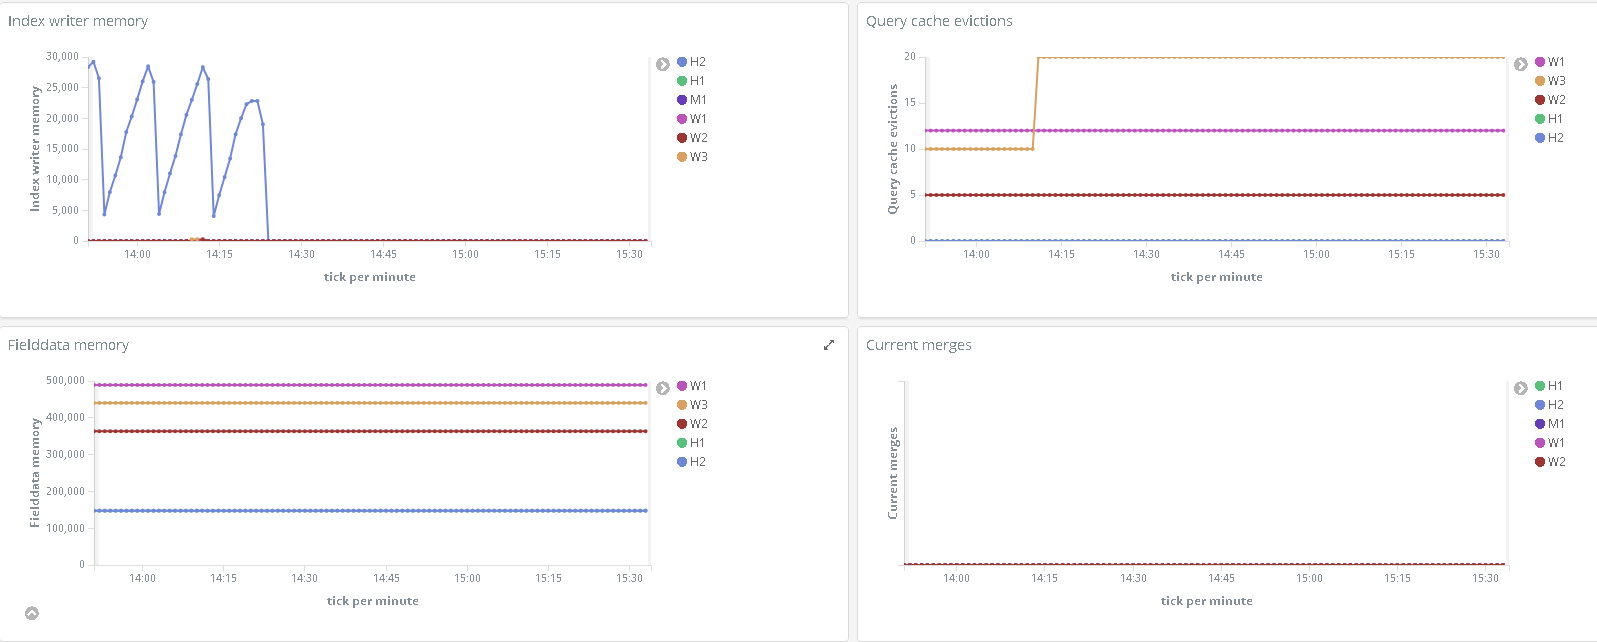Select the Query cache evictions panel title

coord(939,21)
